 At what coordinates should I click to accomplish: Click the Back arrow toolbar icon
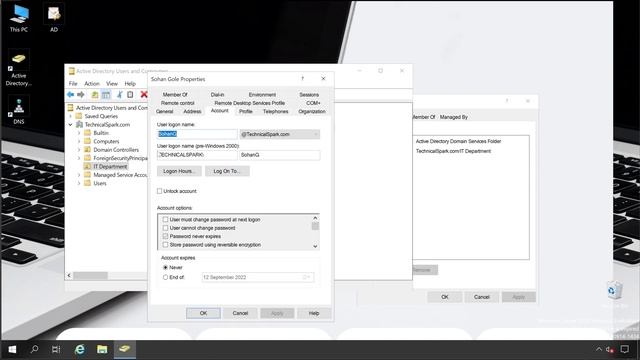click(x=71, y=95)
